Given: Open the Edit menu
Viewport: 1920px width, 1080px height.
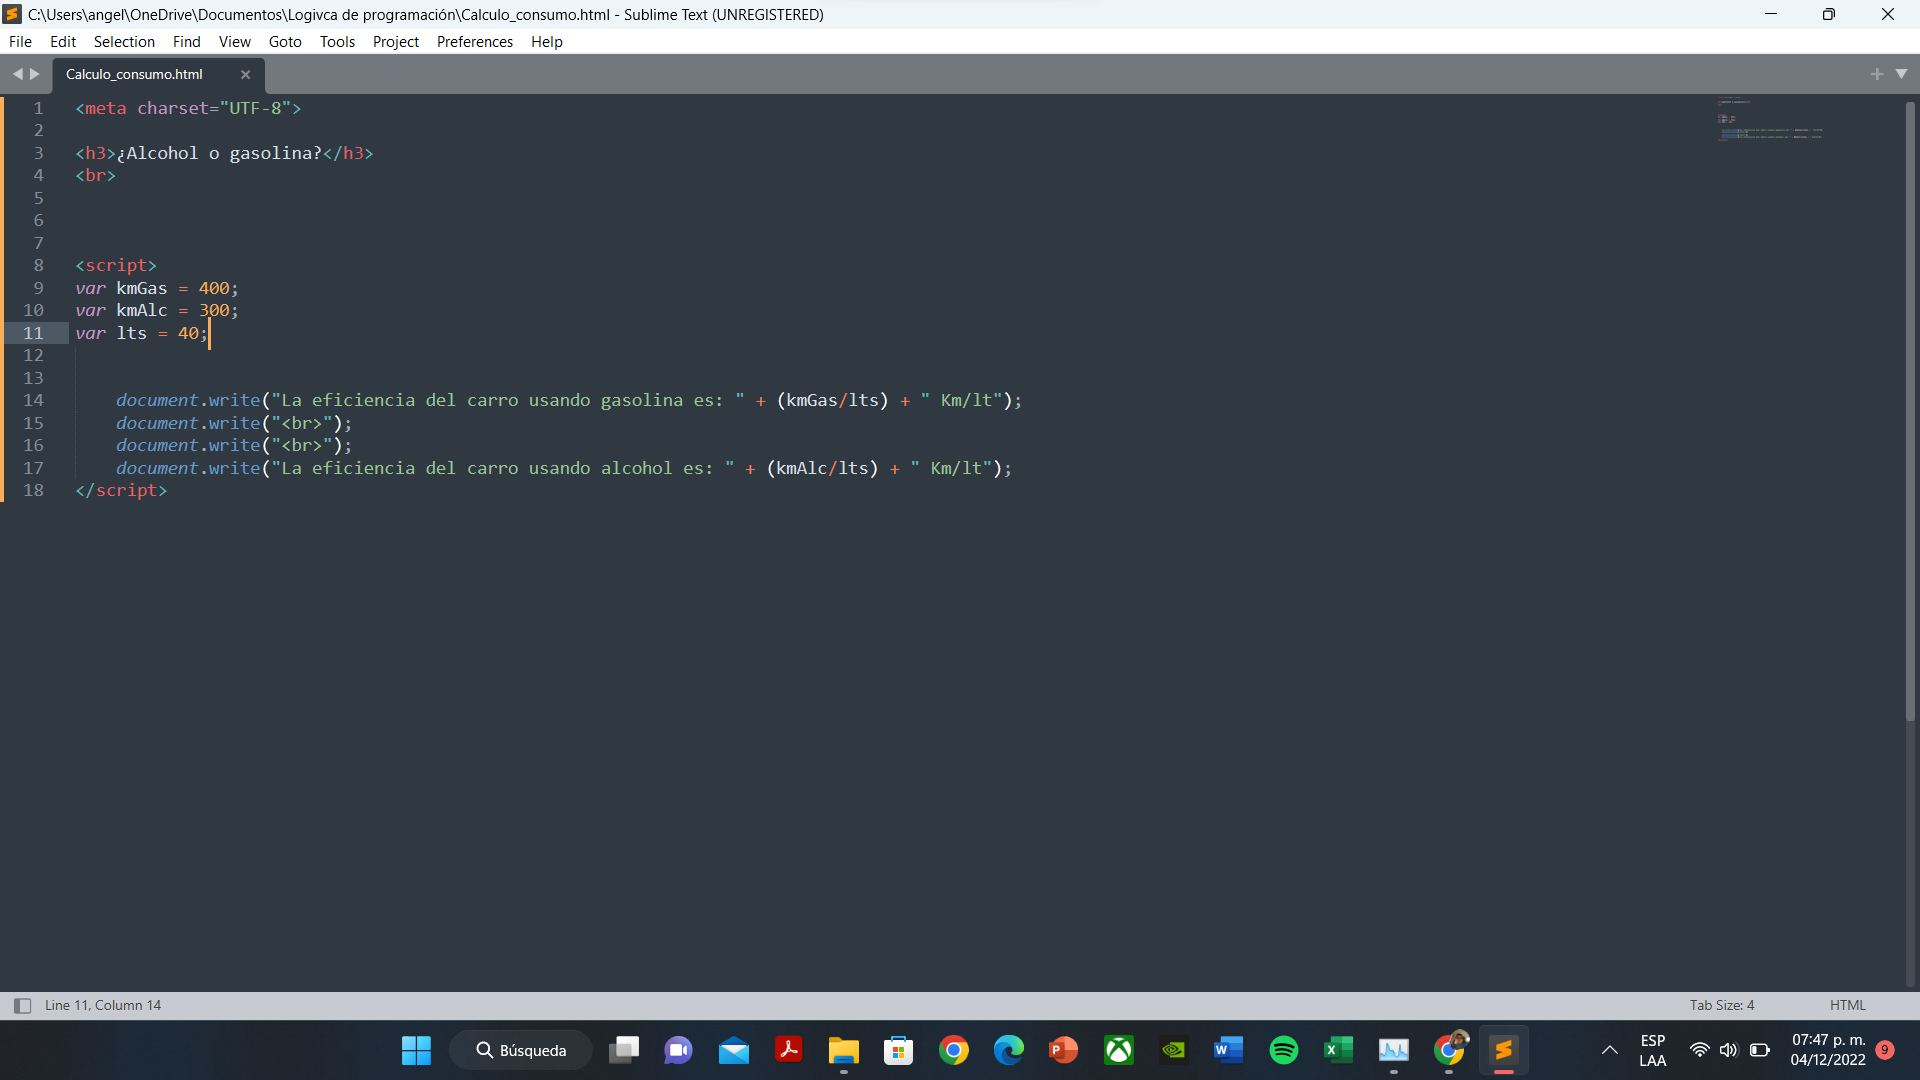Looking at the screenshot, I should tap(63, 41).
